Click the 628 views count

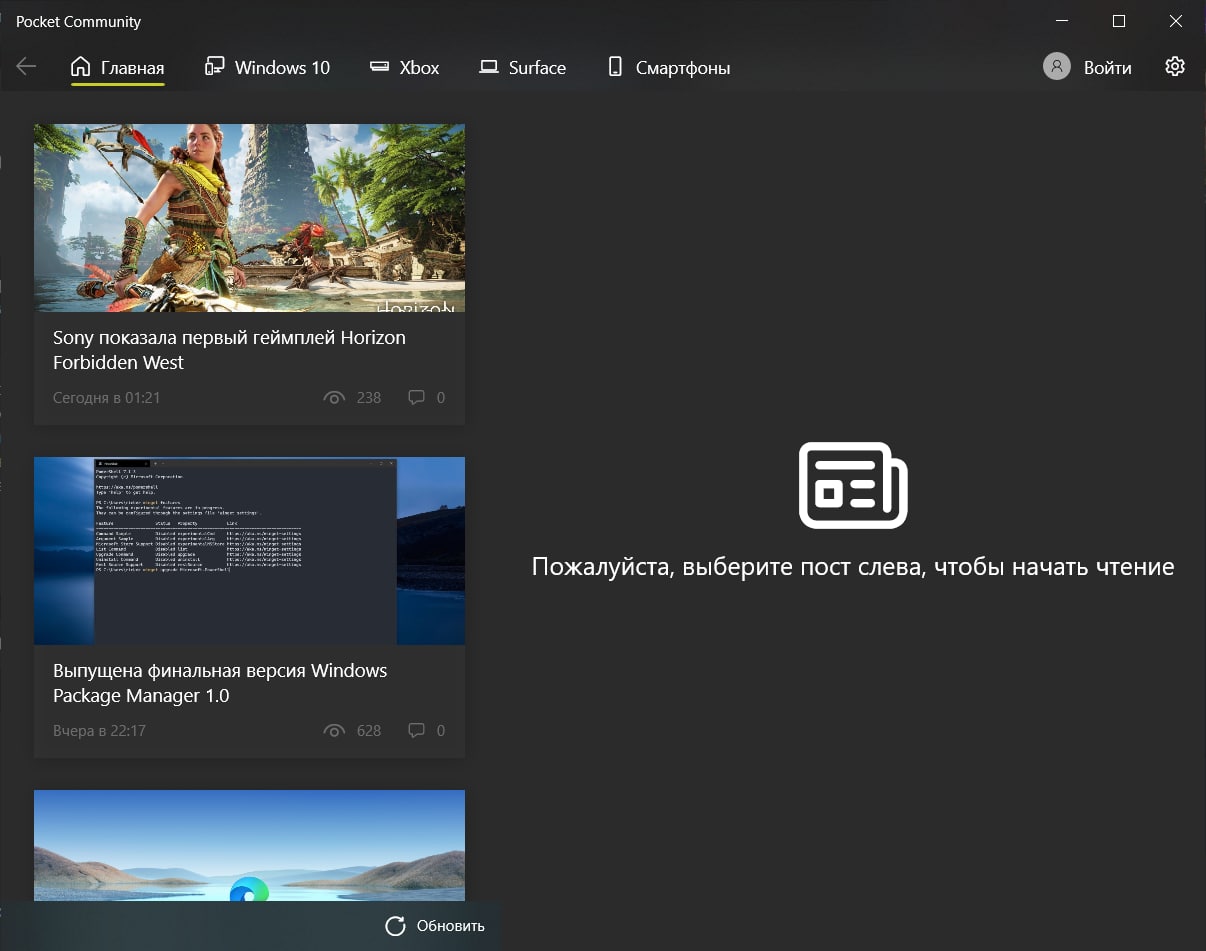369,730
